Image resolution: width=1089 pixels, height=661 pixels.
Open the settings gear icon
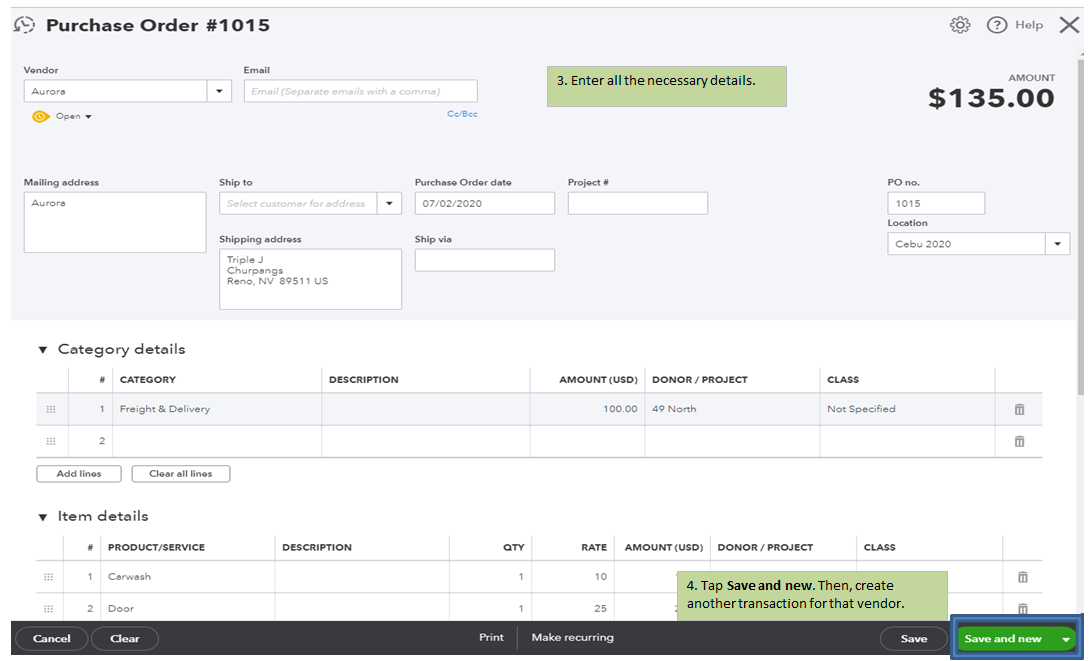[x=960, y=25]
